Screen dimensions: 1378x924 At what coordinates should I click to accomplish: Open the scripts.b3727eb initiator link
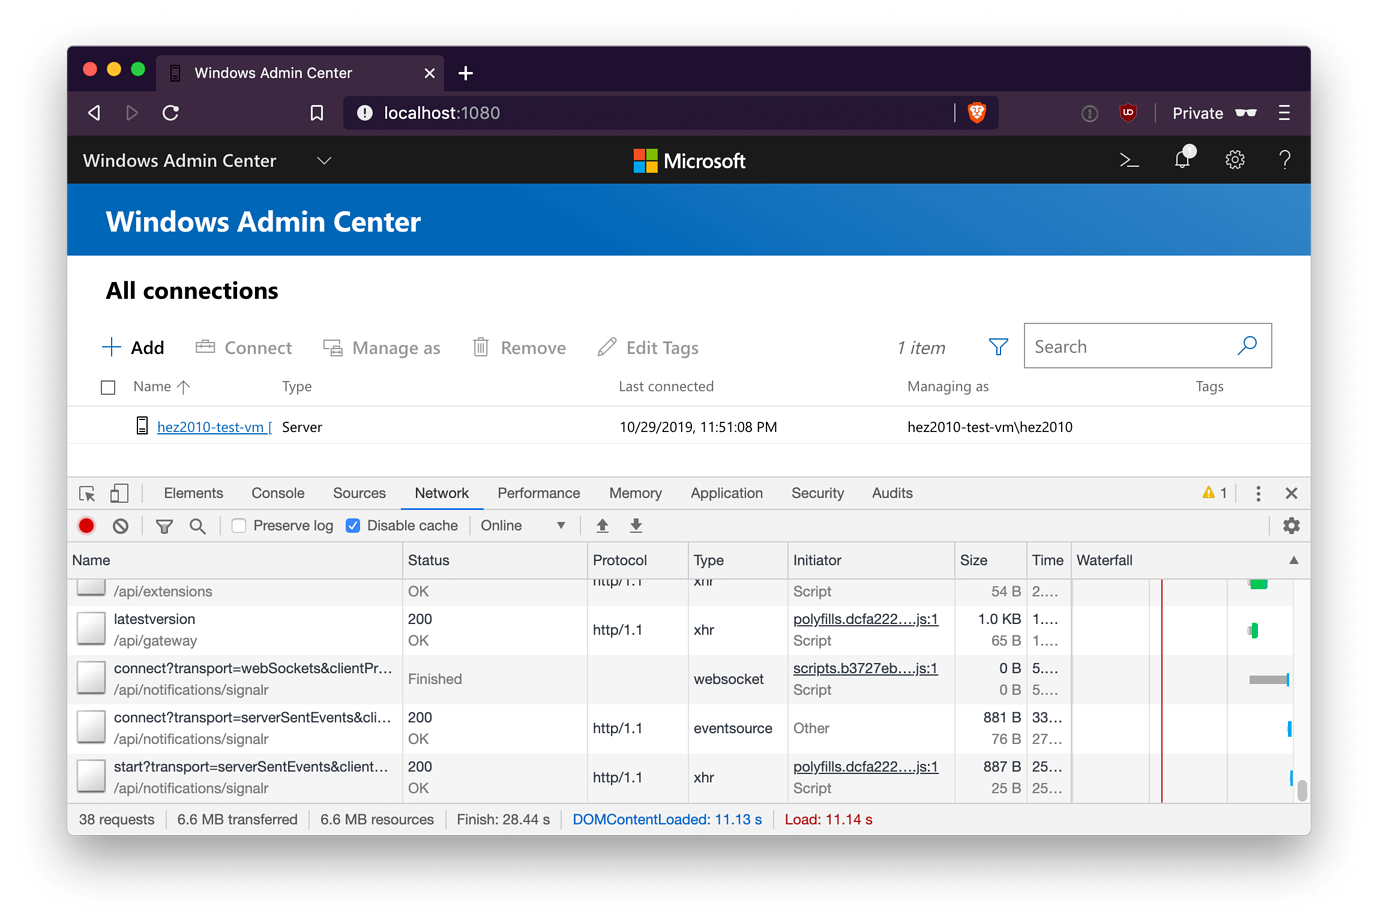tap(865, 668)
